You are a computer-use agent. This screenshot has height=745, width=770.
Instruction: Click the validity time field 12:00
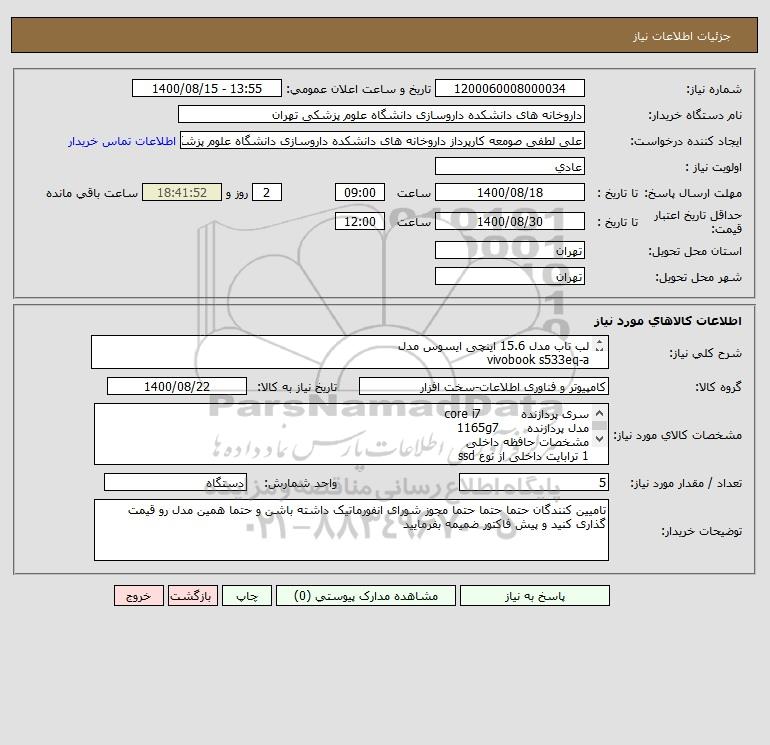tap(360, 221)
